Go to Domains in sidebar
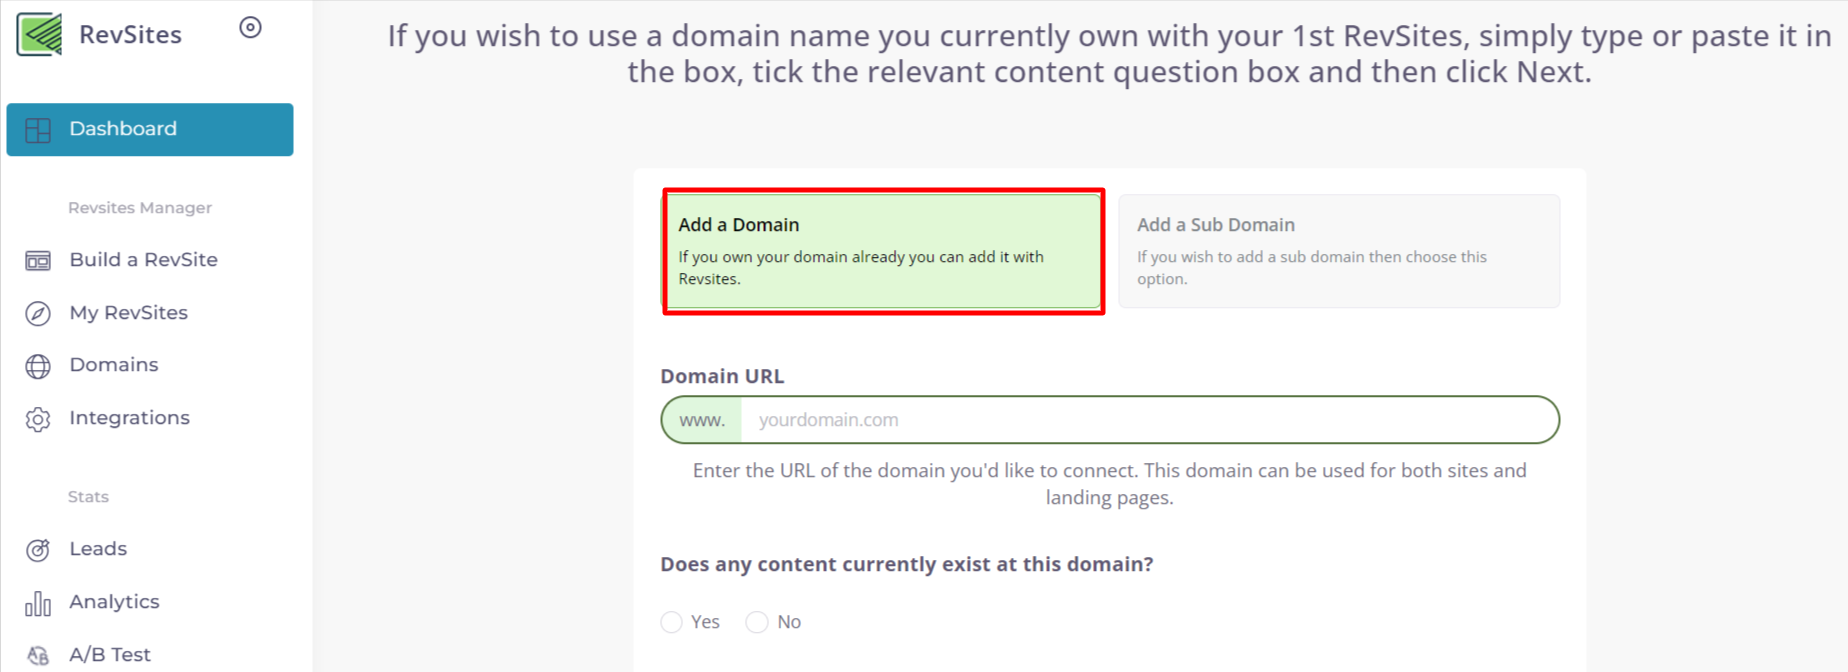 tap(113, 365)
